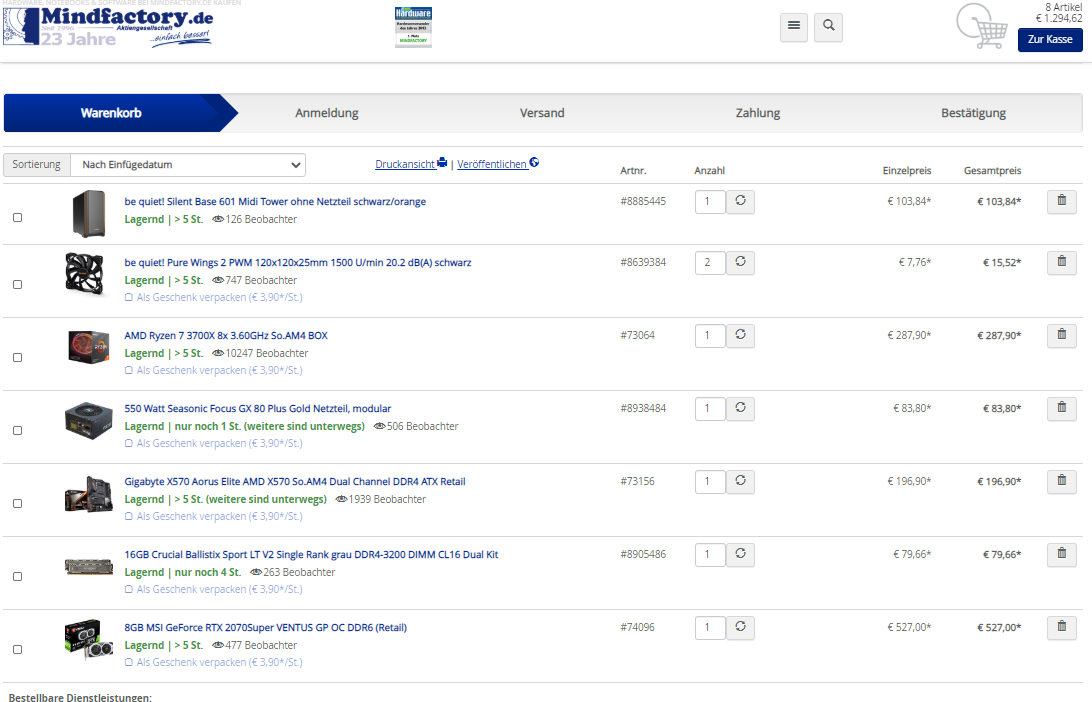Refresh quantity for Seasonic Focus GX

[x=740, y=408]
